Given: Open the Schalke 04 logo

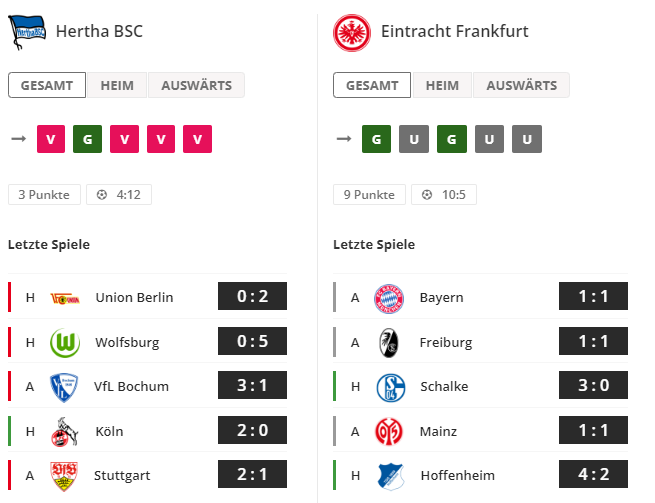Looking at the screenshot, I should coord(391,387).
